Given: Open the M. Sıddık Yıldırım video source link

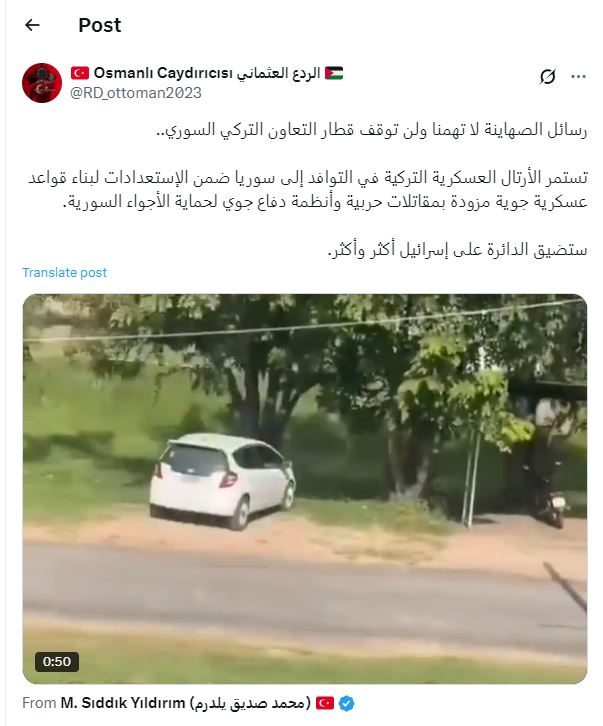Looking at the screenshot, I should (x=122, y=703).
